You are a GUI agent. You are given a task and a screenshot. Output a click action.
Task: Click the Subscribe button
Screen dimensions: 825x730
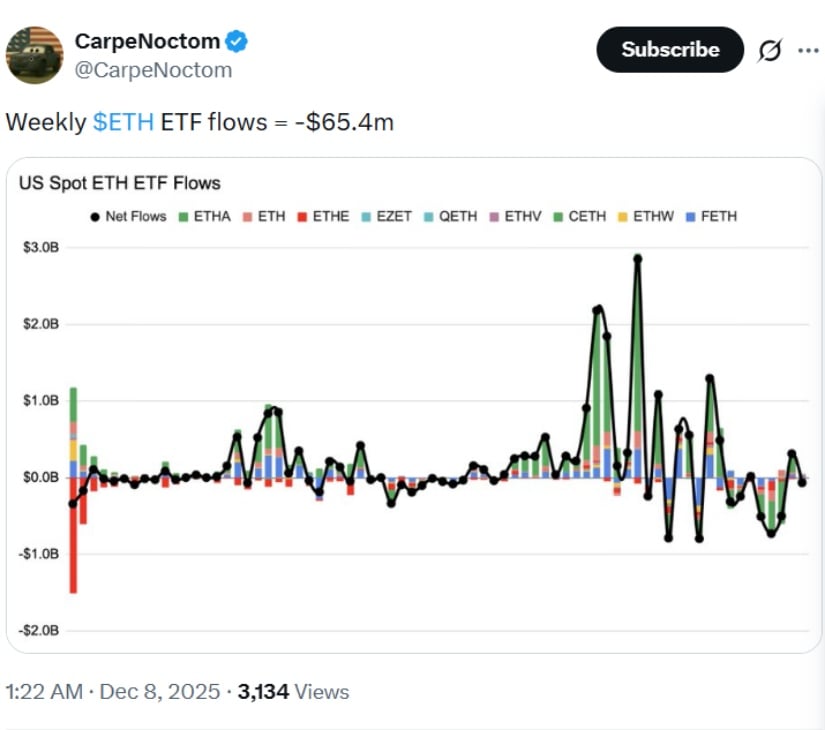670,49
